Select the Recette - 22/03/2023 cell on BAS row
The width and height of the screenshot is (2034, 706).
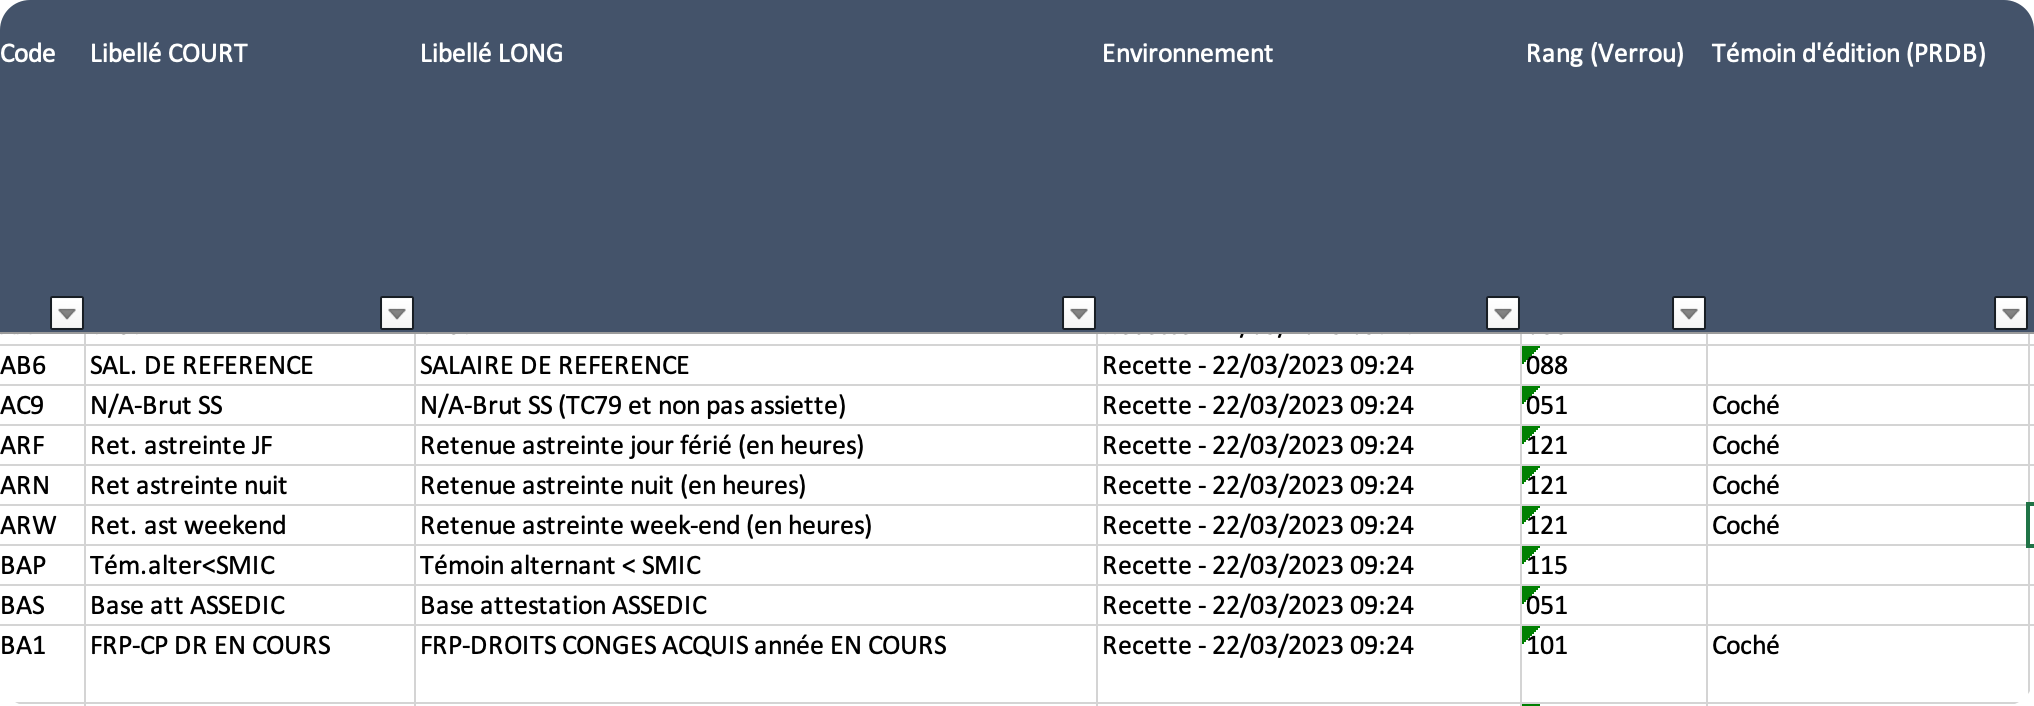point(1258,605)
